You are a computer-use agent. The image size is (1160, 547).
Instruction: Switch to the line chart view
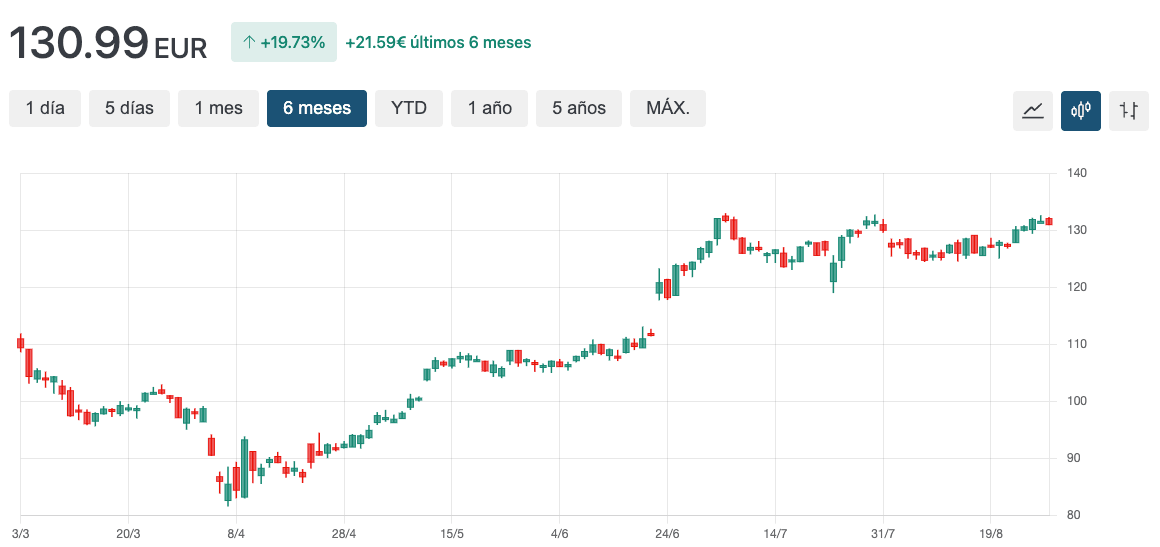pyautogui.click(x=1033, y=110)
